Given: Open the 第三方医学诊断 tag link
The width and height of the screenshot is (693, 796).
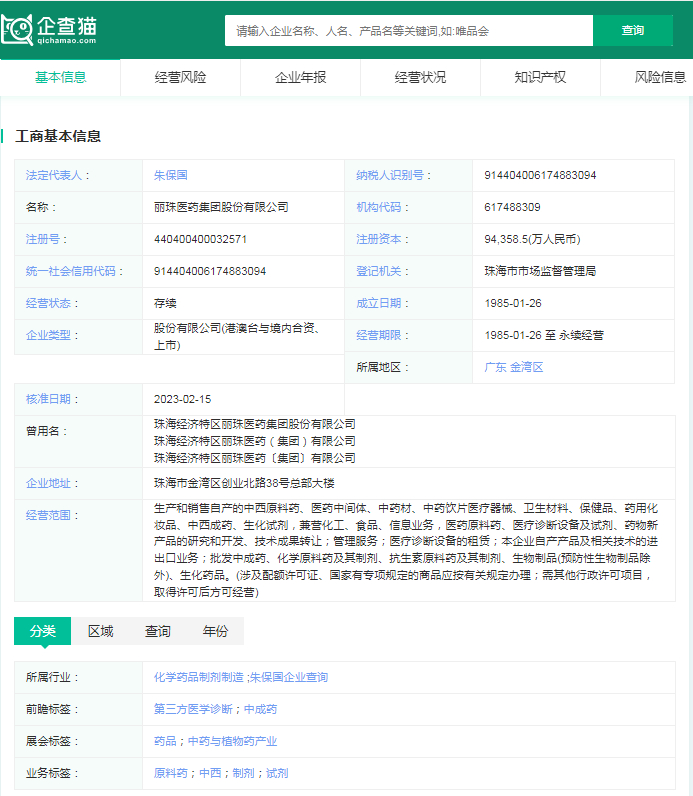Looking at the screenshot, I should click(195, 709).
